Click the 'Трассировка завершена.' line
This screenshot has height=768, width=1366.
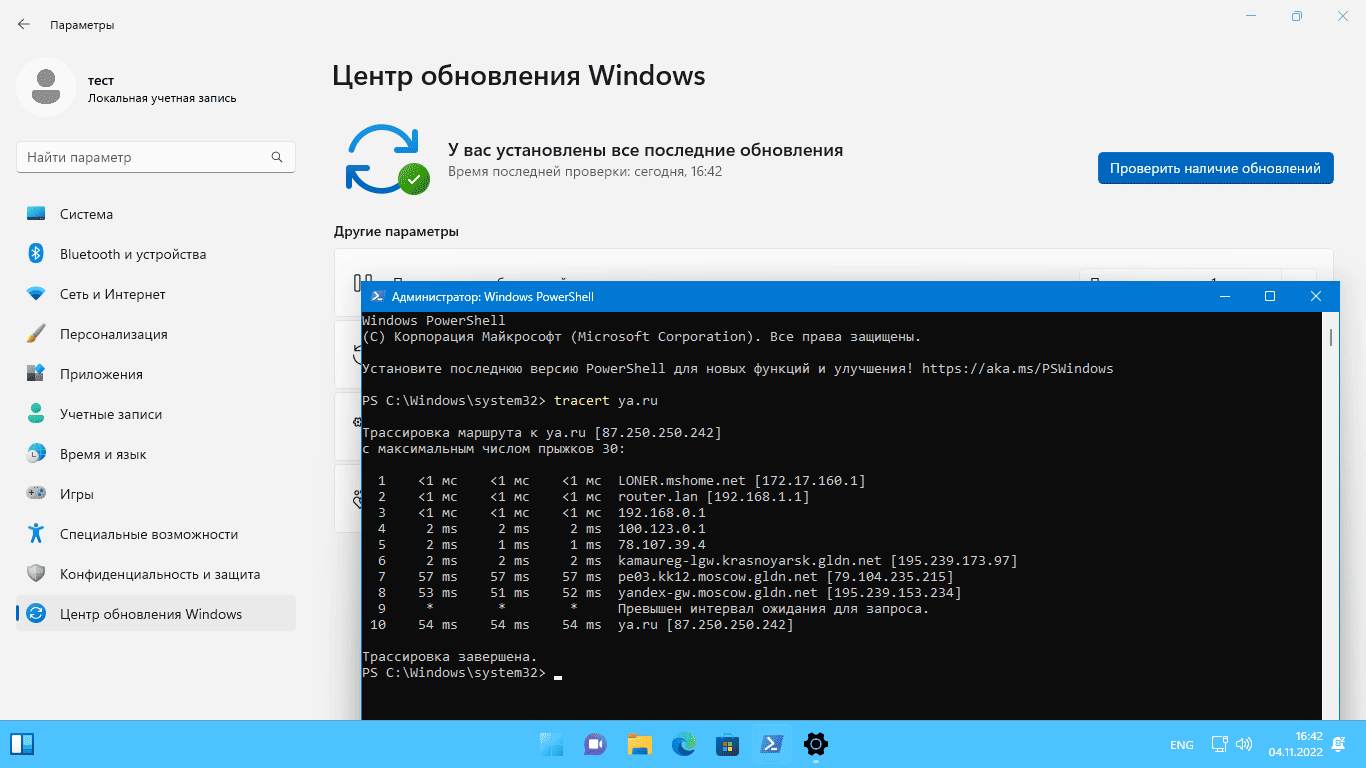[x=449, y=656]
